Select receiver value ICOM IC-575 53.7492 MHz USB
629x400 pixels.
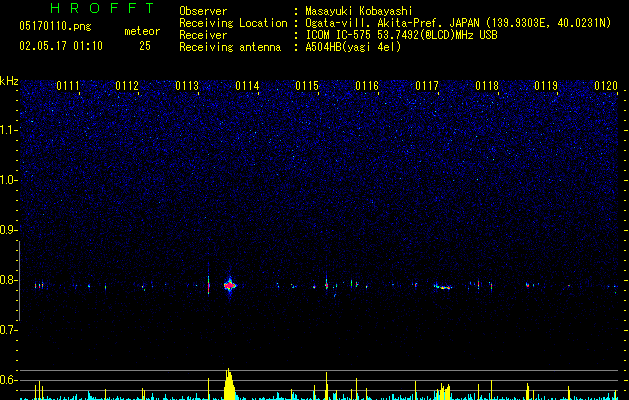tap(401, 35)
